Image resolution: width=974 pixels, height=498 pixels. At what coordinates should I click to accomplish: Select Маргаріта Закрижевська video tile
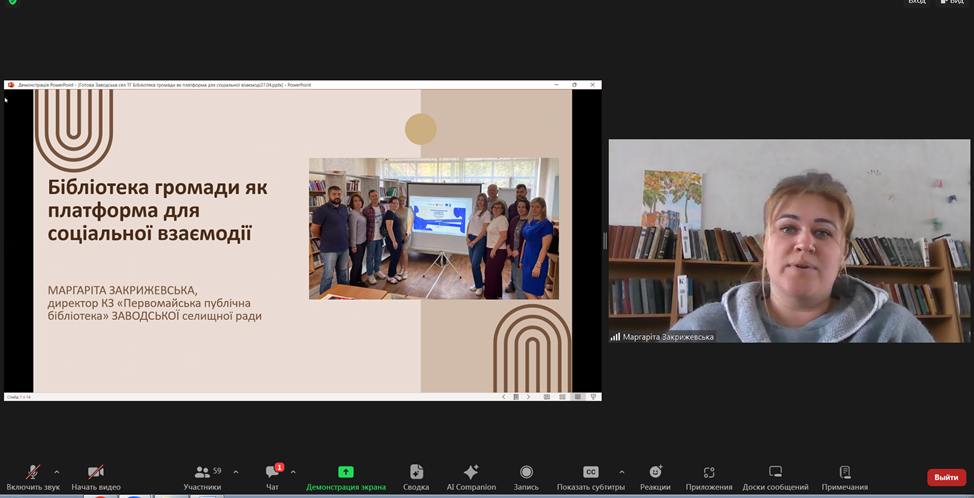(x=789, y=240)
